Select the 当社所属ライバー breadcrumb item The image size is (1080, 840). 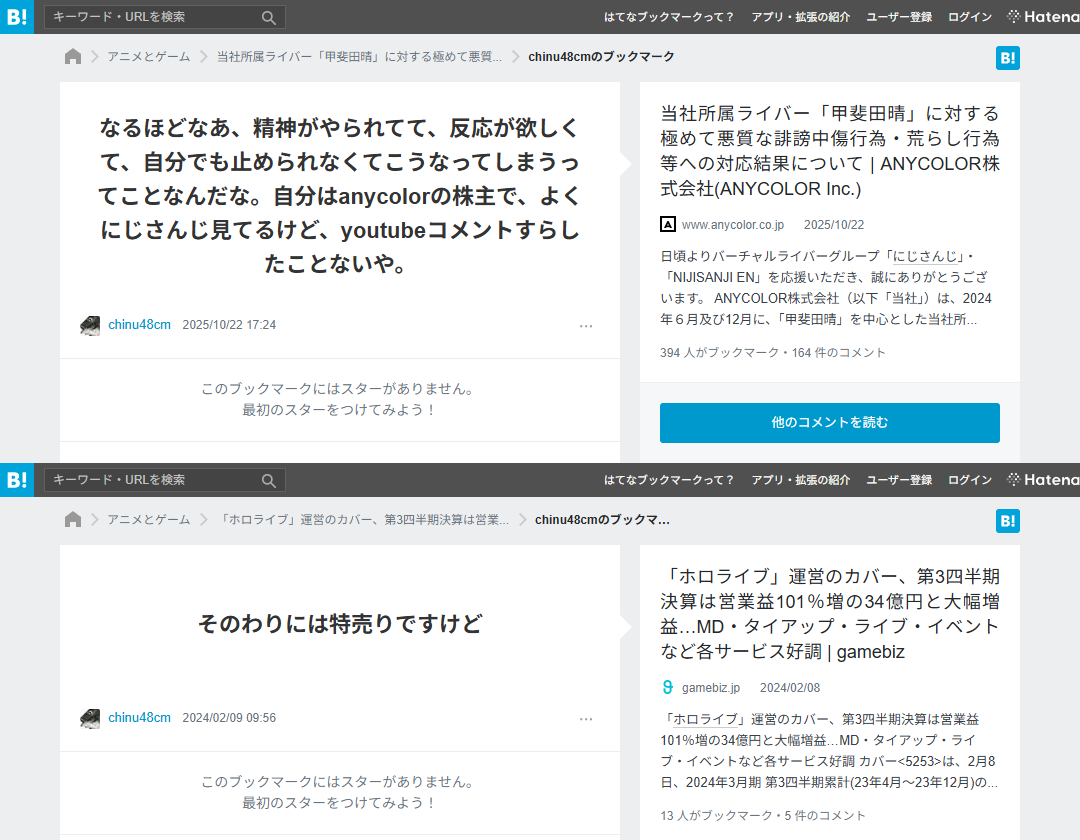point(359,57)
